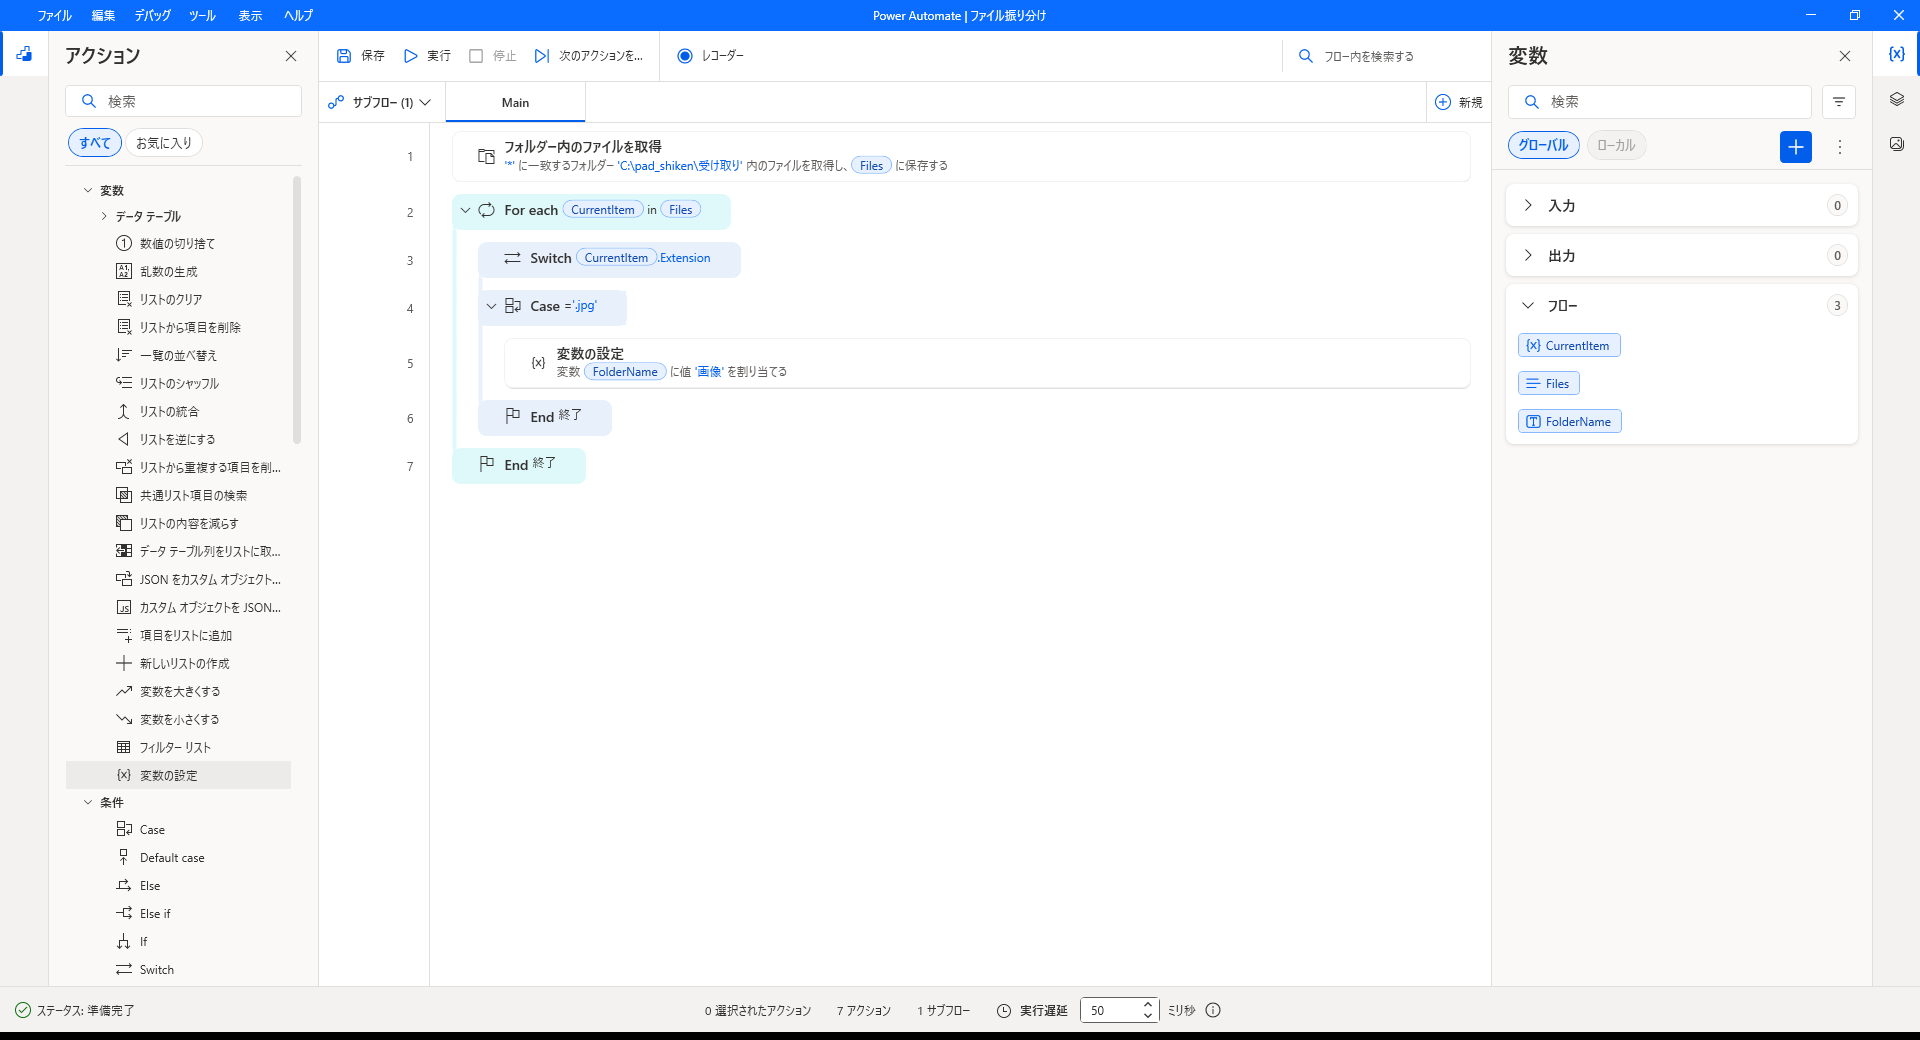Close the 変数 pane
Image resolution: width=1920 pixels, height=1040 pixels.
(x=1845, y=56)
